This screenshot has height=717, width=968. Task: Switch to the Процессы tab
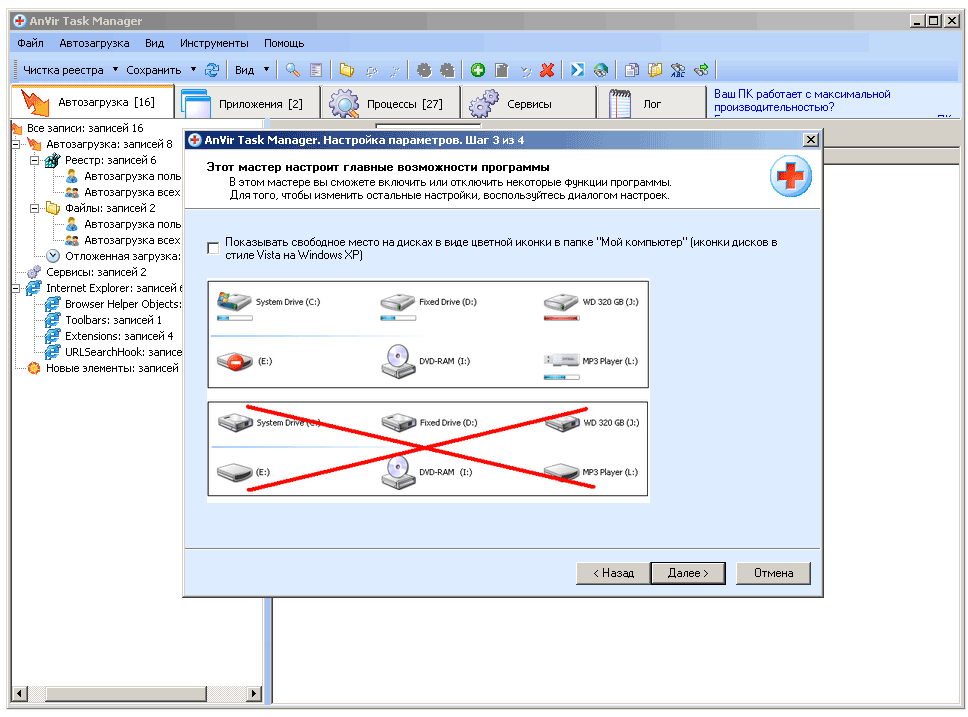(x=390, y=104)
